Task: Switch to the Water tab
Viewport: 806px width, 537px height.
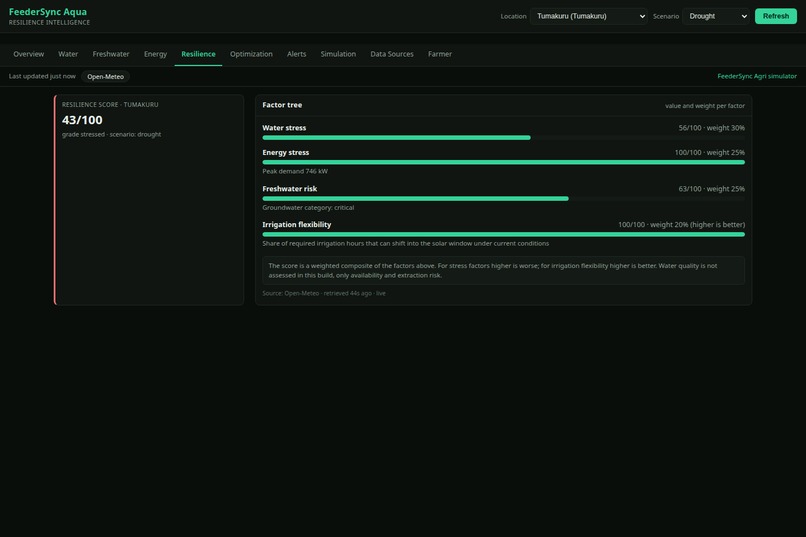Action: [x=68, y=54]
